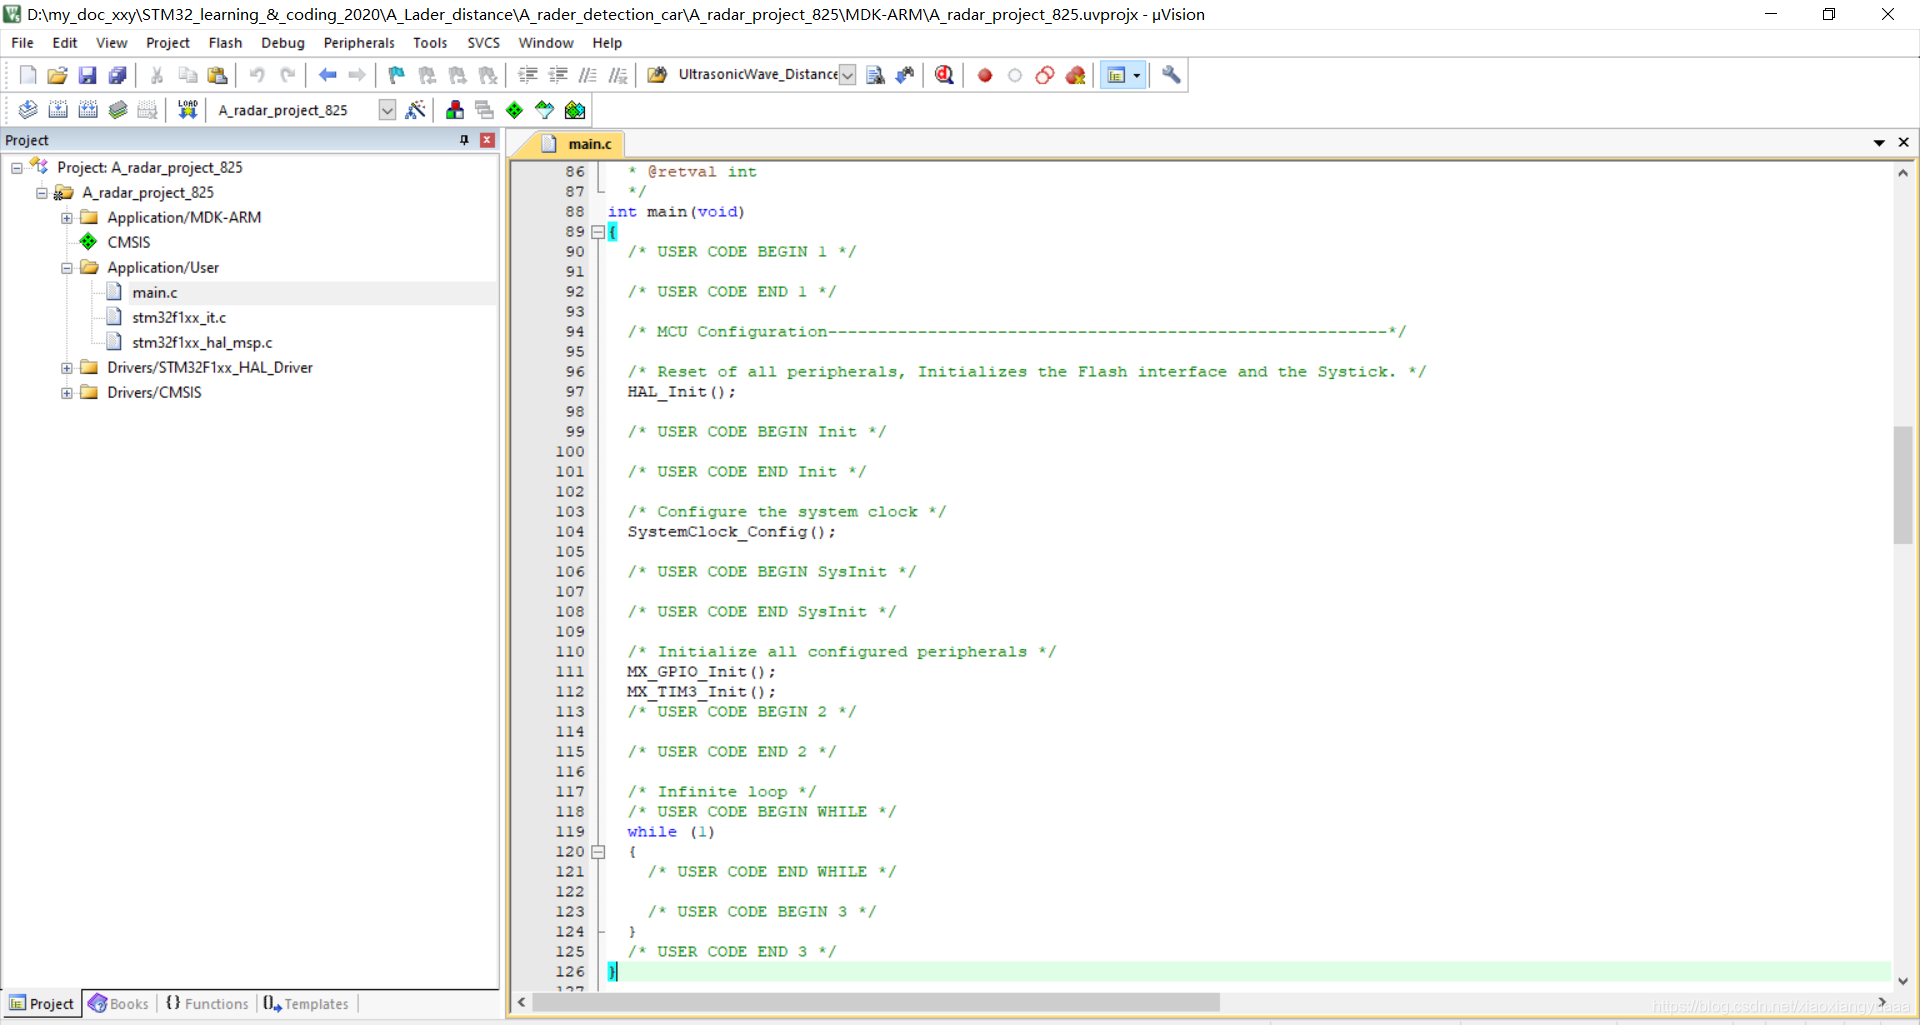Open Manage Run-Time Environment green diamond icon
Viewport: 1920px width, 1025px height.
coord(515,110)
